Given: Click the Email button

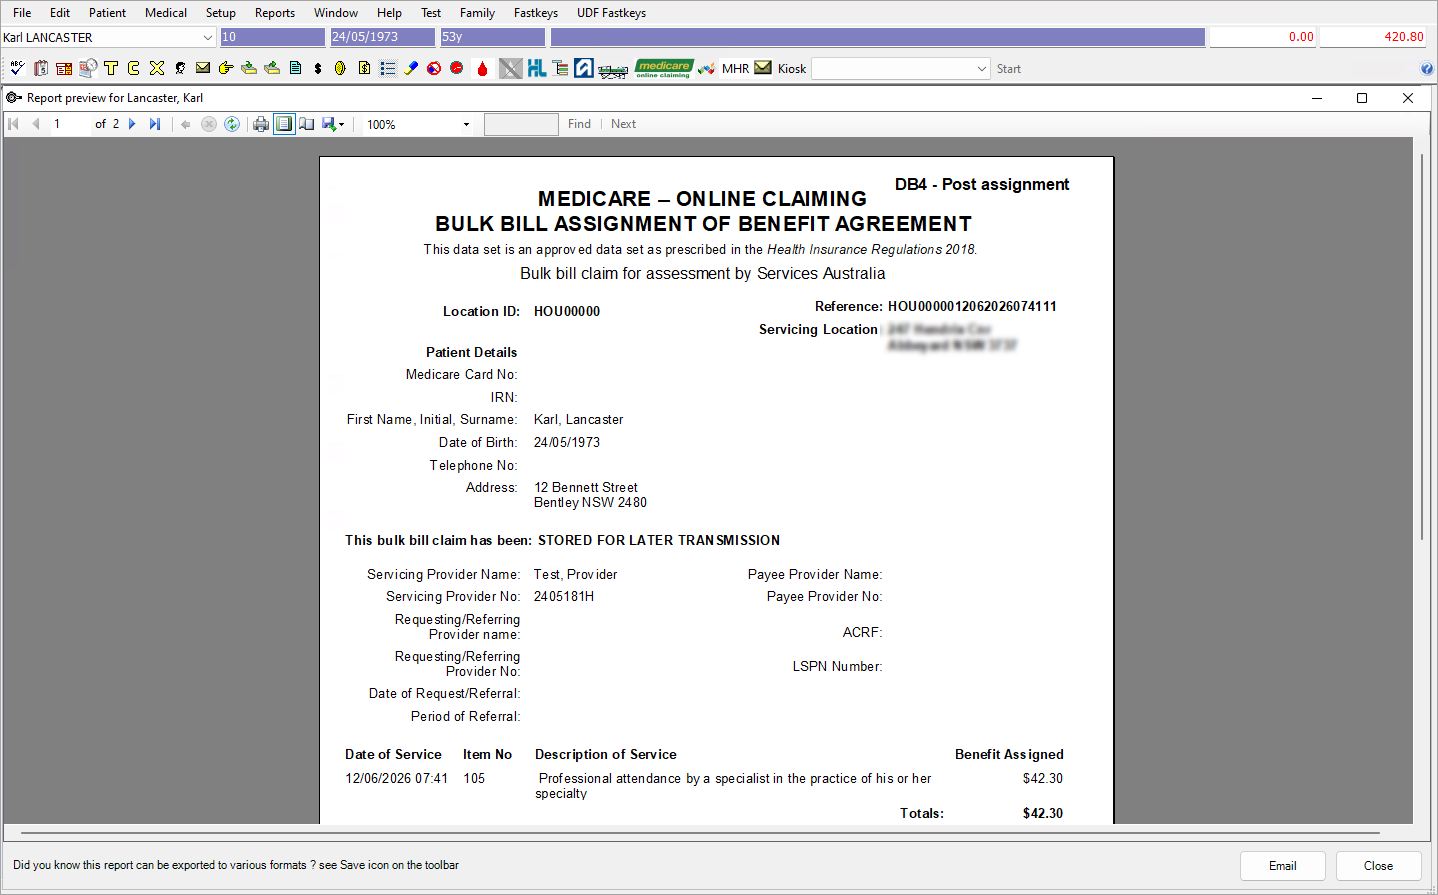Looking at the screenshot, I should (x=1283, y=866).
